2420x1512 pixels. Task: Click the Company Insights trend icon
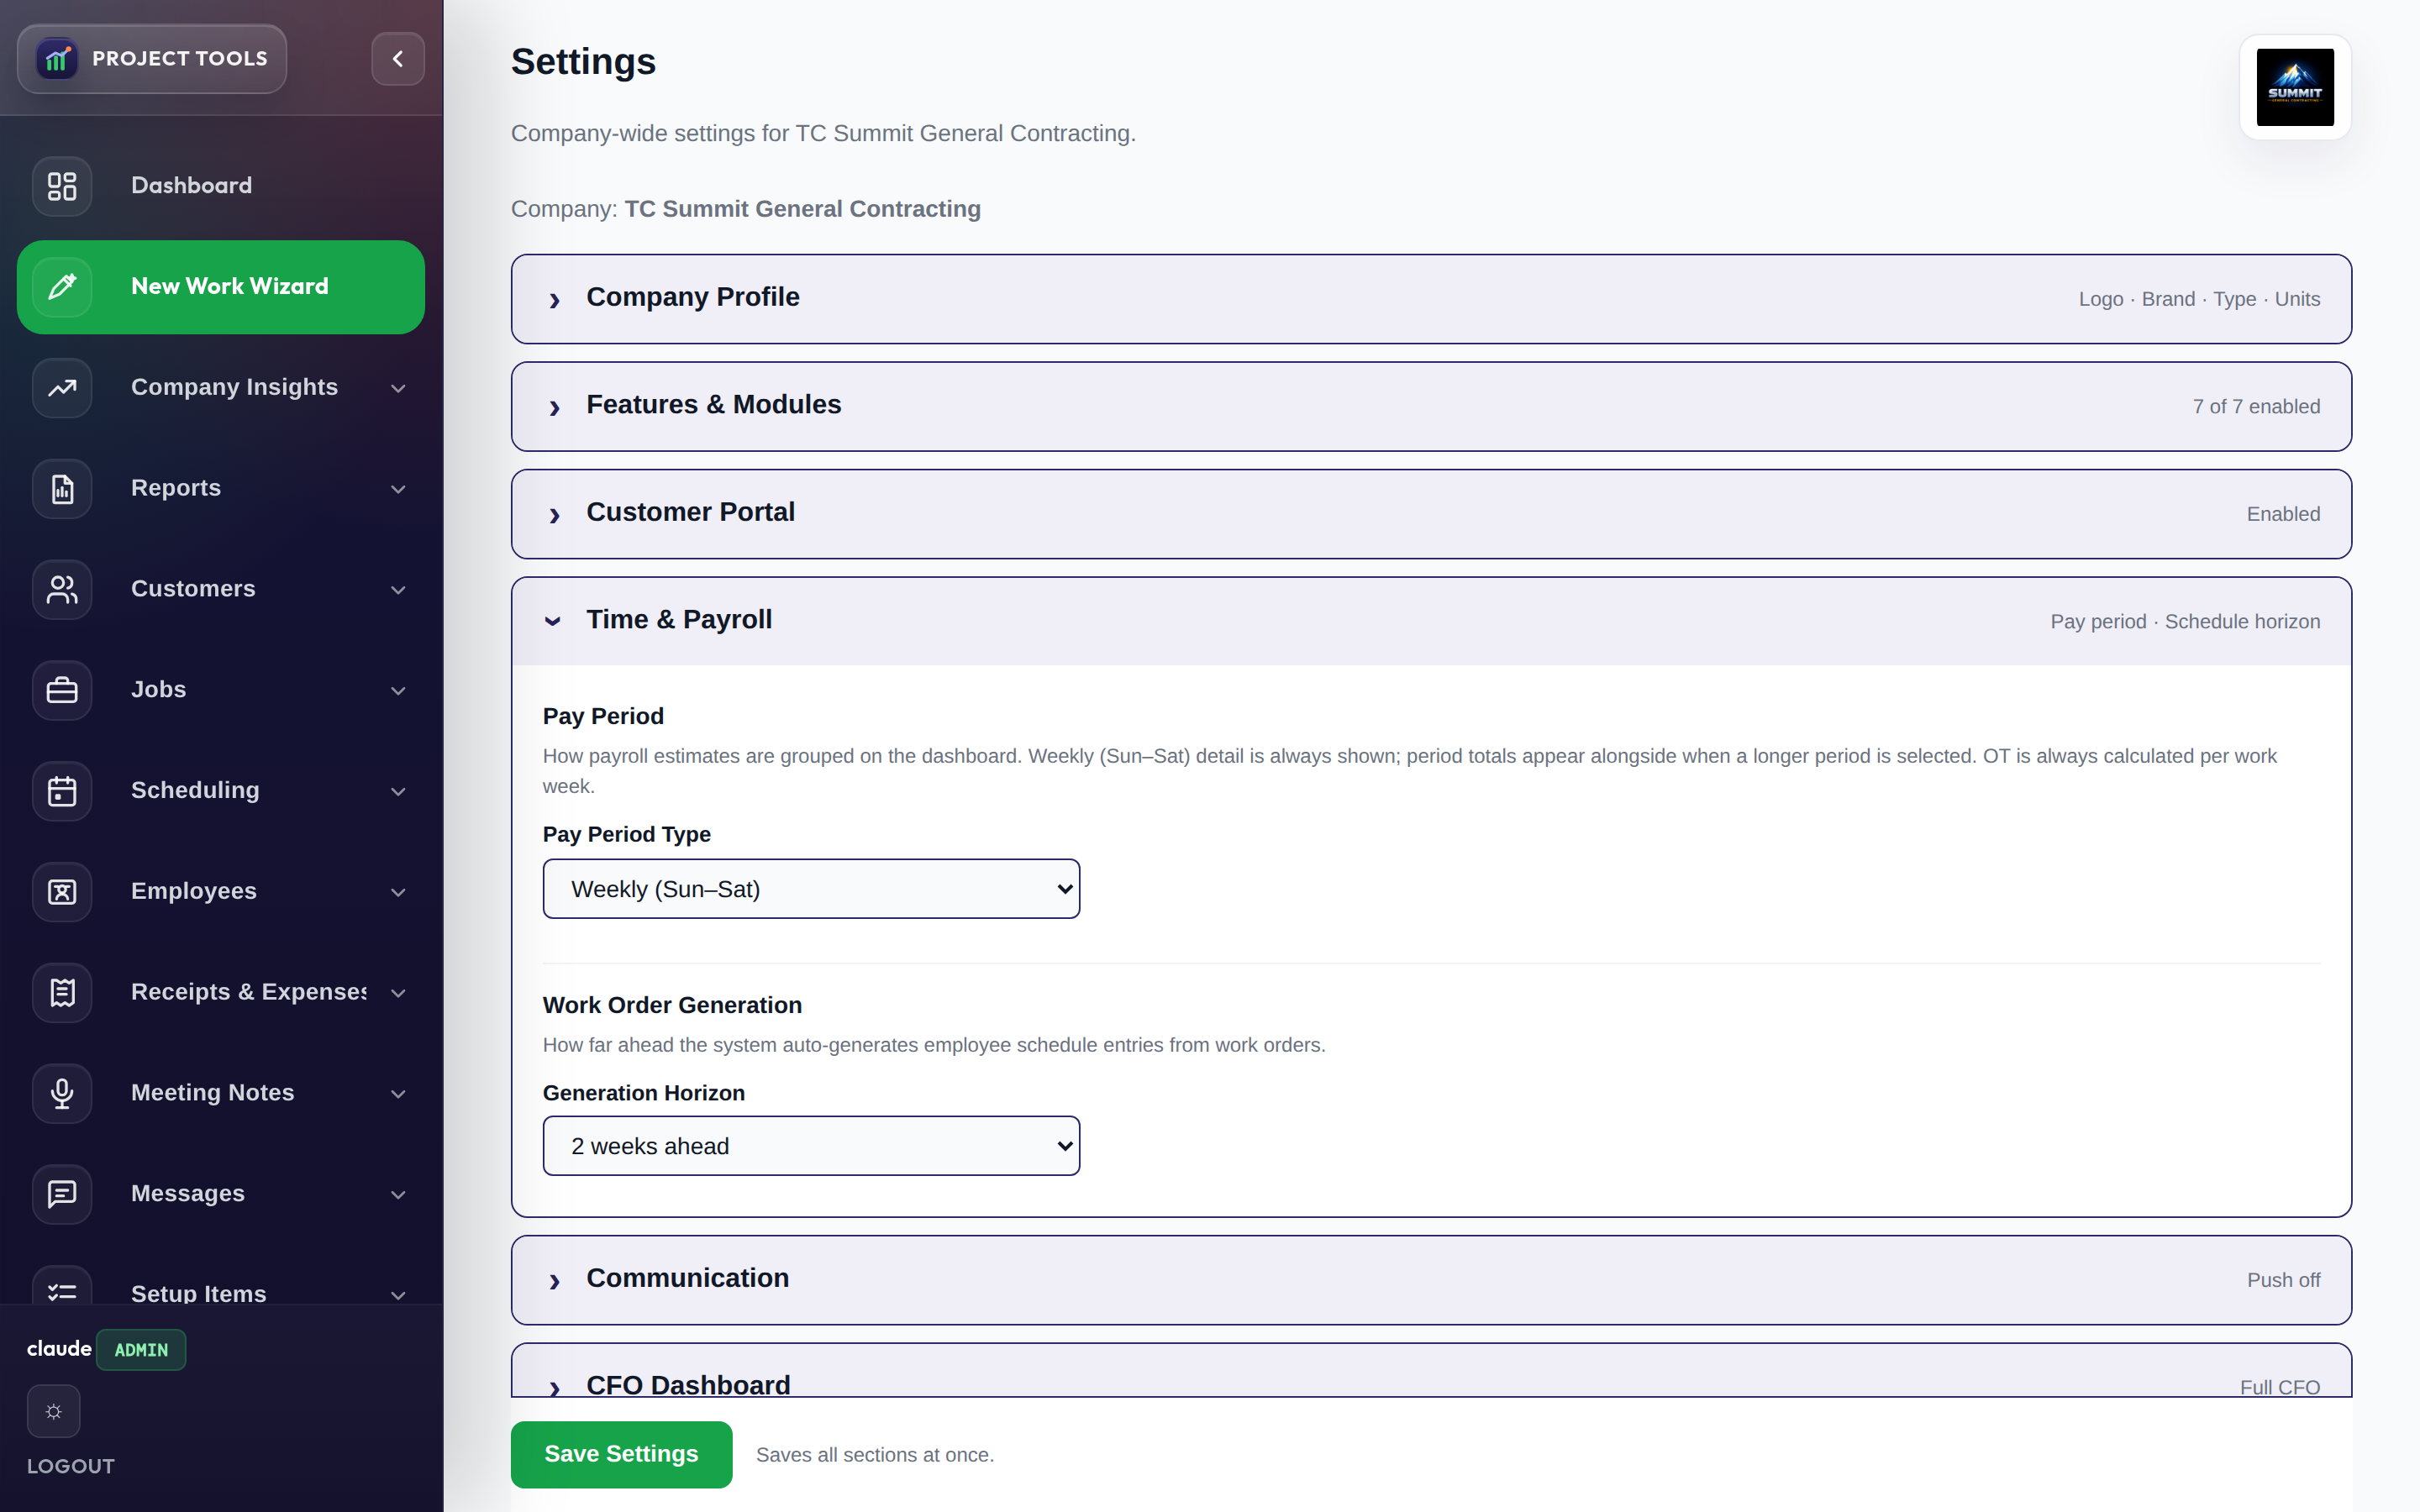62,388
